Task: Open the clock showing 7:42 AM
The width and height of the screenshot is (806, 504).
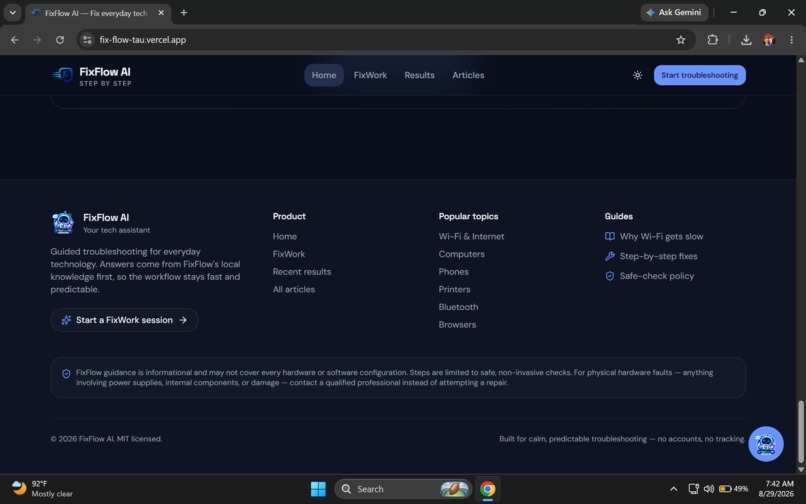Action: click(776, 489)
